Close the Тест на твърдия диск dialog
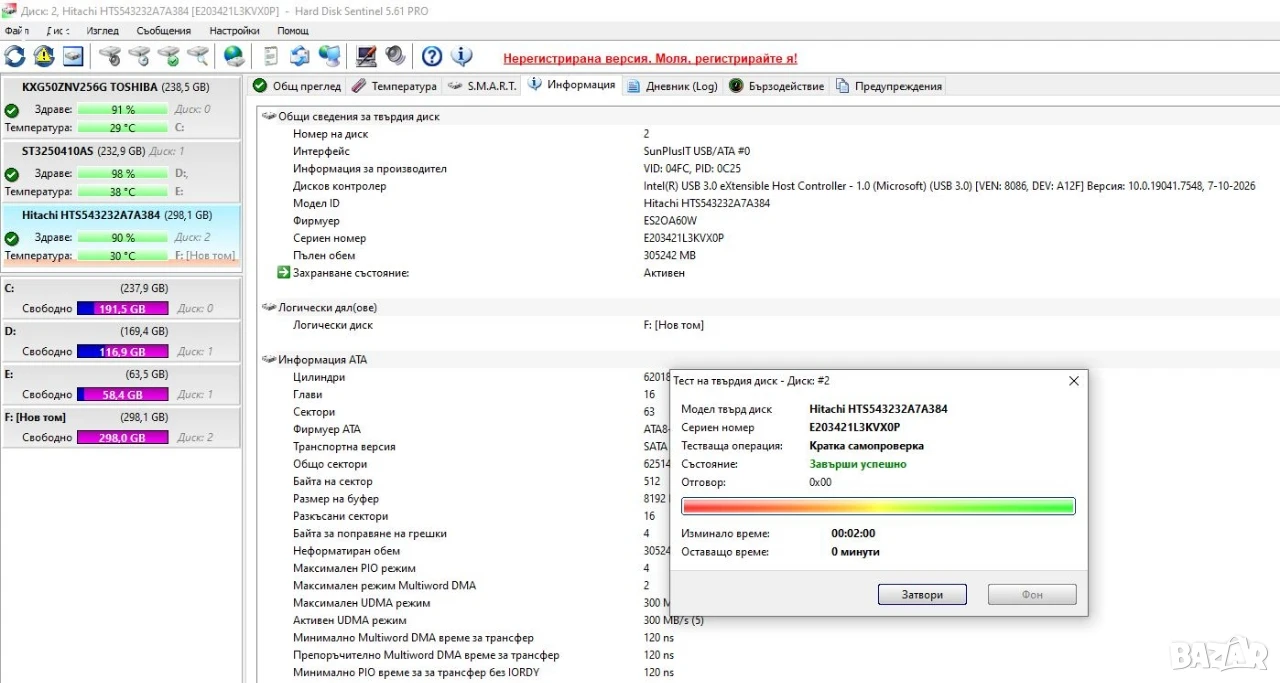The height and width of the screenshot is (683, 1280). tap(1074, 381)
